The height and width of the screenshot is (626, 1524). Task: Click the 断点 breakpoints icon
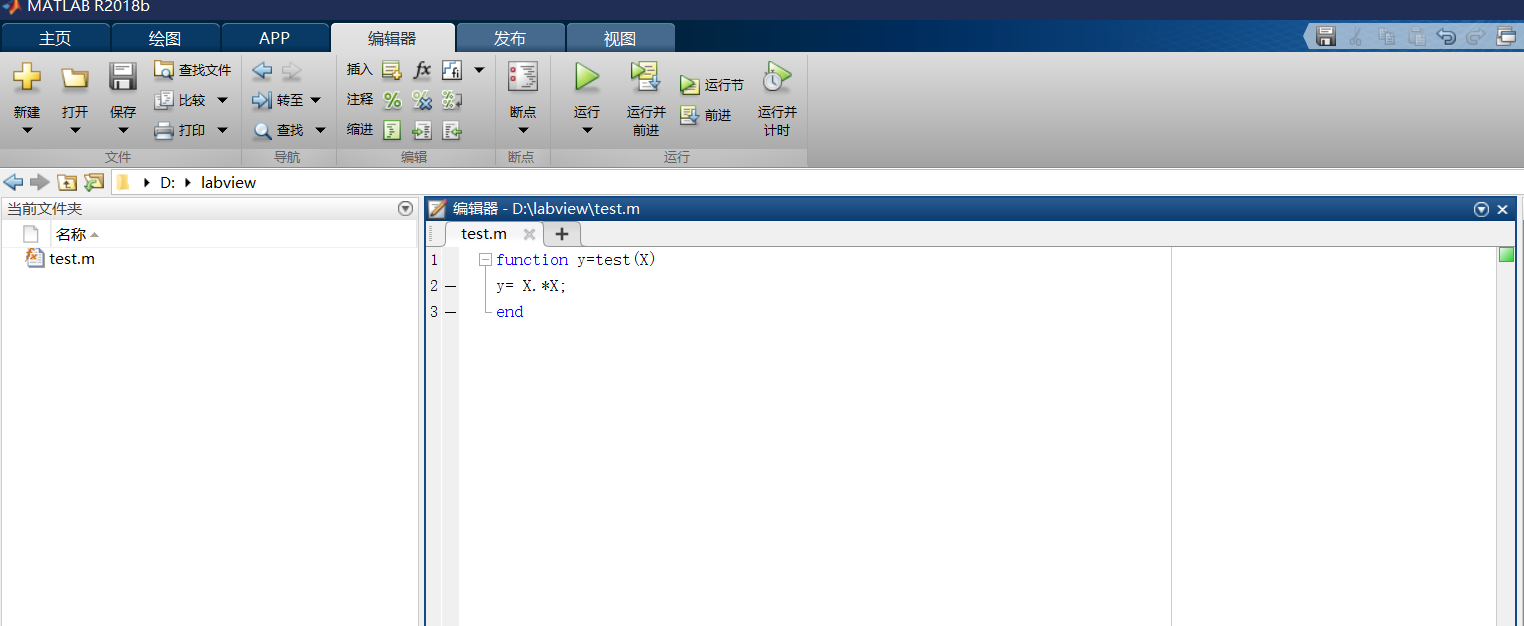(x=523, y=77)
